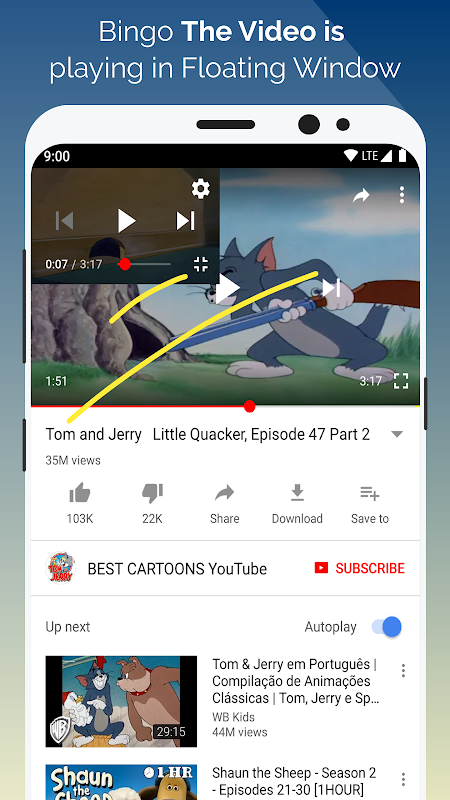Image resolution: width=450 pixels, height=800 pixels.
Task: Click share arrow on main video
Action: pos(361,195)
